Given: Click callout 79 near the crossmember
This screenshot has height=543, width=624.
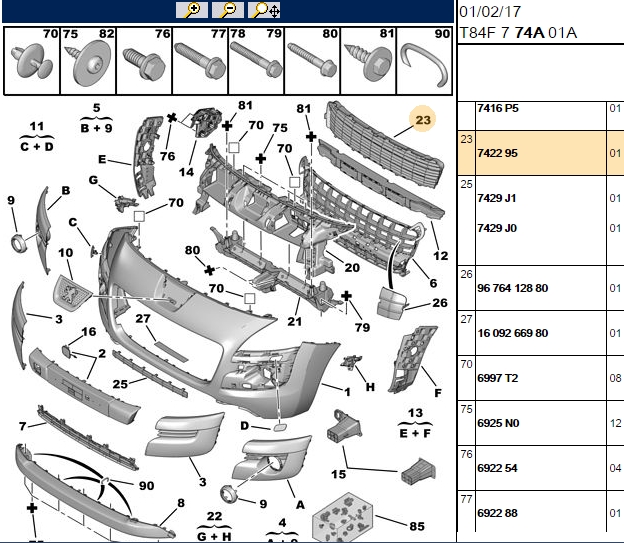Looking at the screenshot, I should click(362, 327).
